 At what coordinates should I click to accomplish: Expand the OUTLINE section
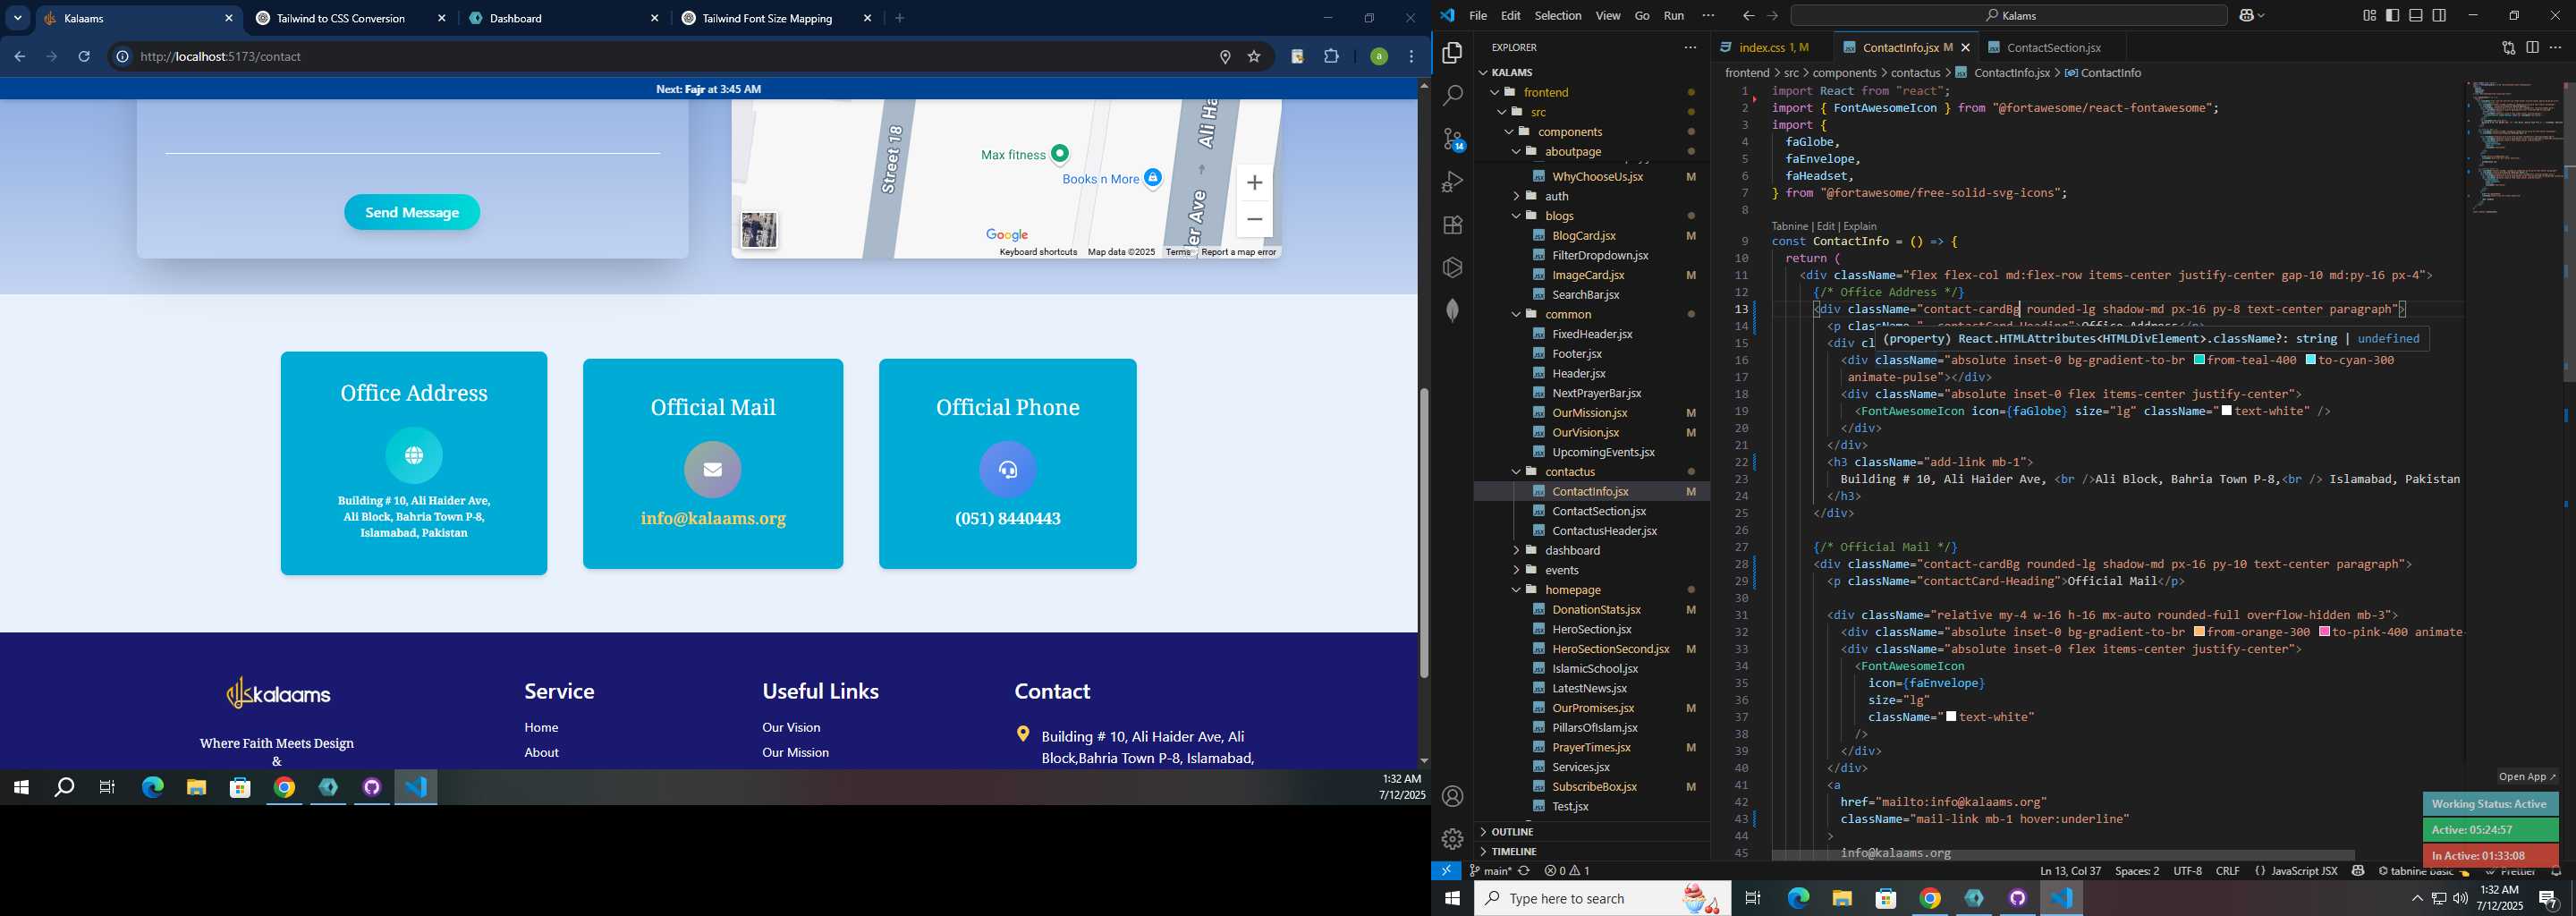point(1512,832)
